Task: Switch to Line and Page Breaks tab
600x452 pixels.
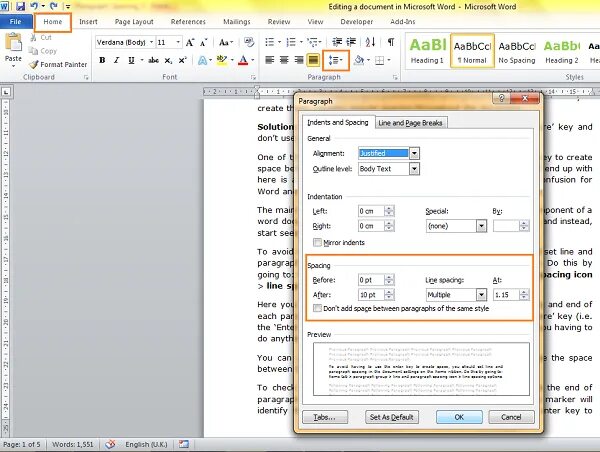Action: click(410, 123)
